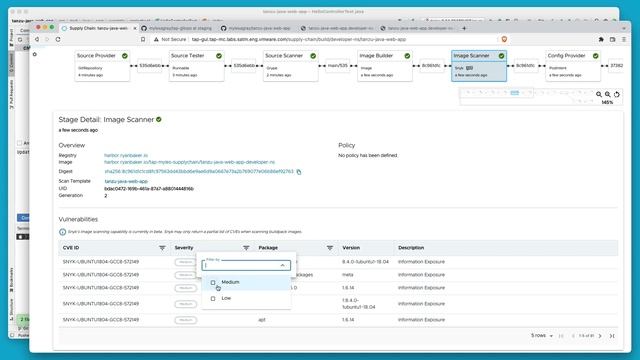Open the browser extensions puzzle icon
Image resolution: width=640 pixels, height=360 pixels.
(601, 39)
